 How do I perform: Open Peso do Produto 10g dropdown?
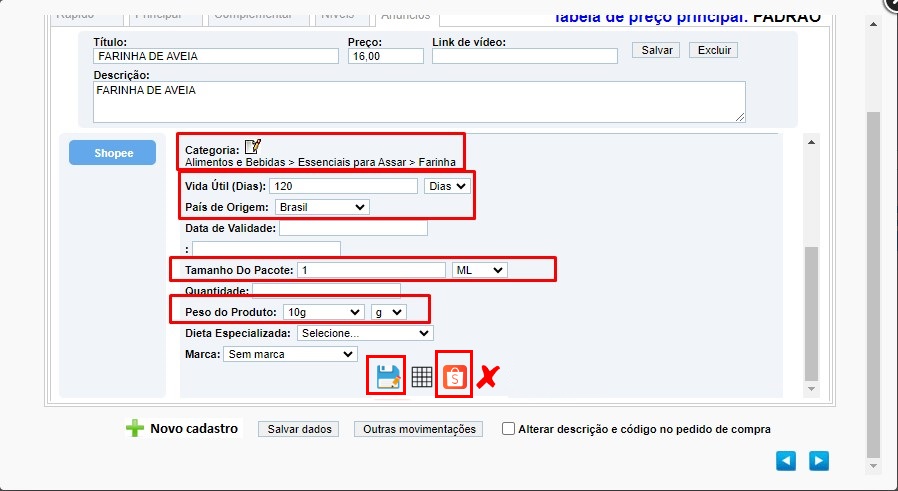[324, 312]
